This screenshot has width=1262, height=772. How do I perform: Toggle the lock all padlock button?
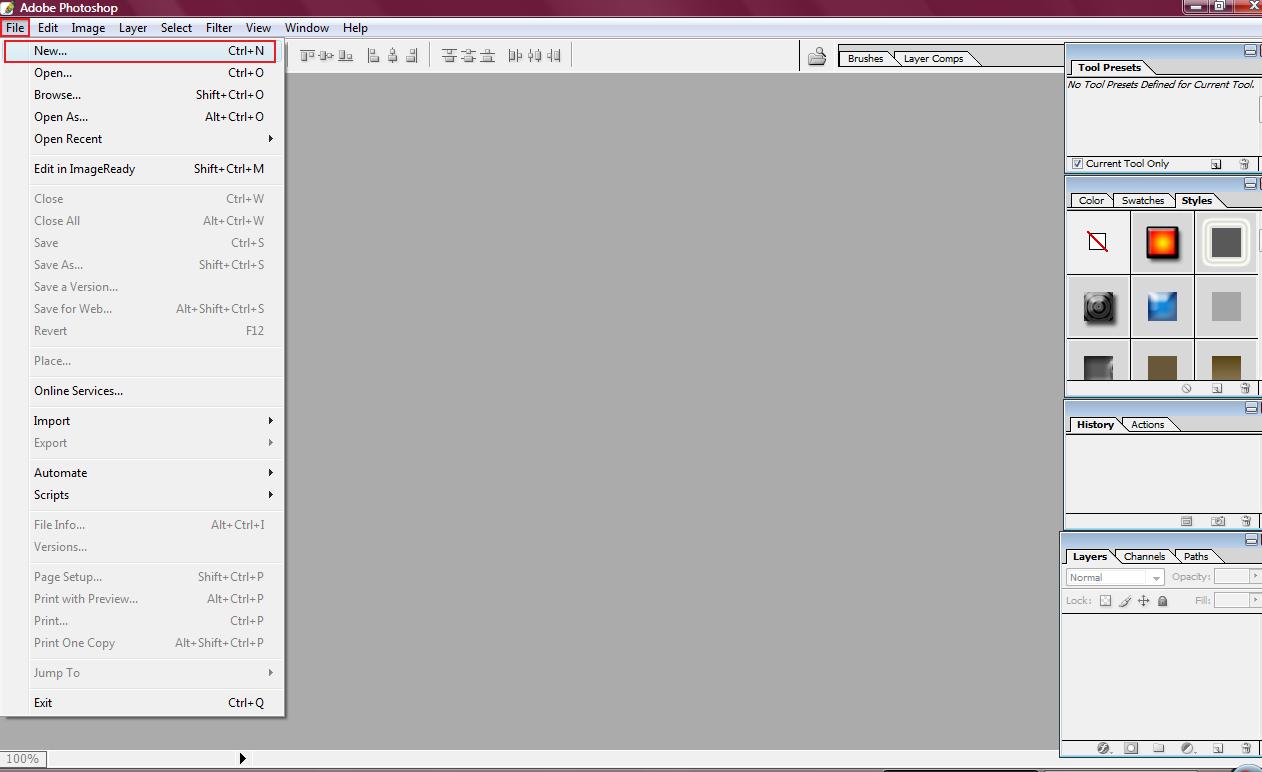point(1162,601)
